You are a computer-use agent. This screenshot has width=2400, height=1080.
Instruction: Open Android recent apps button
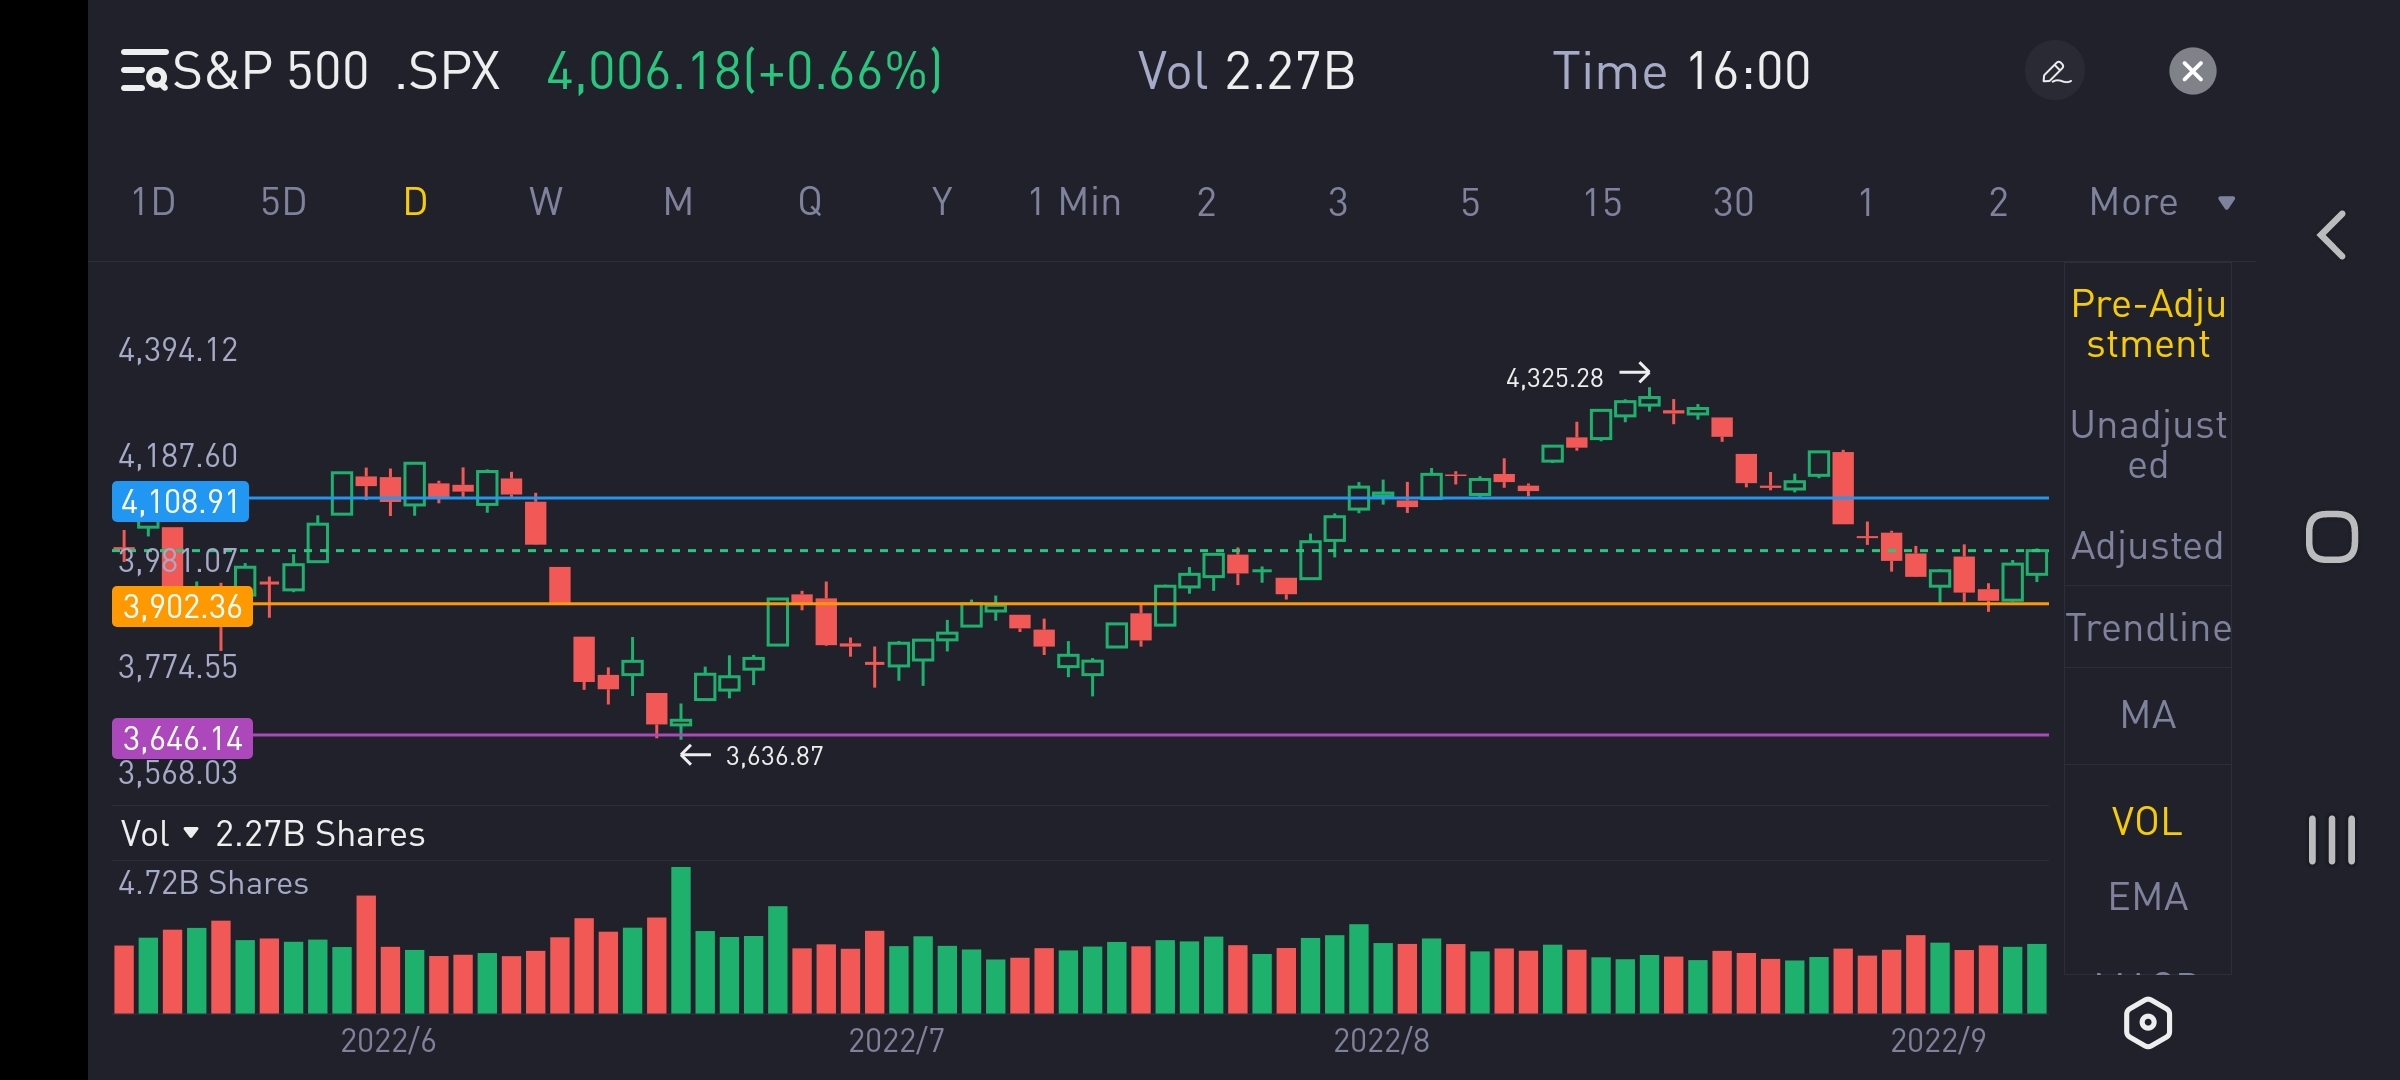2331,840
